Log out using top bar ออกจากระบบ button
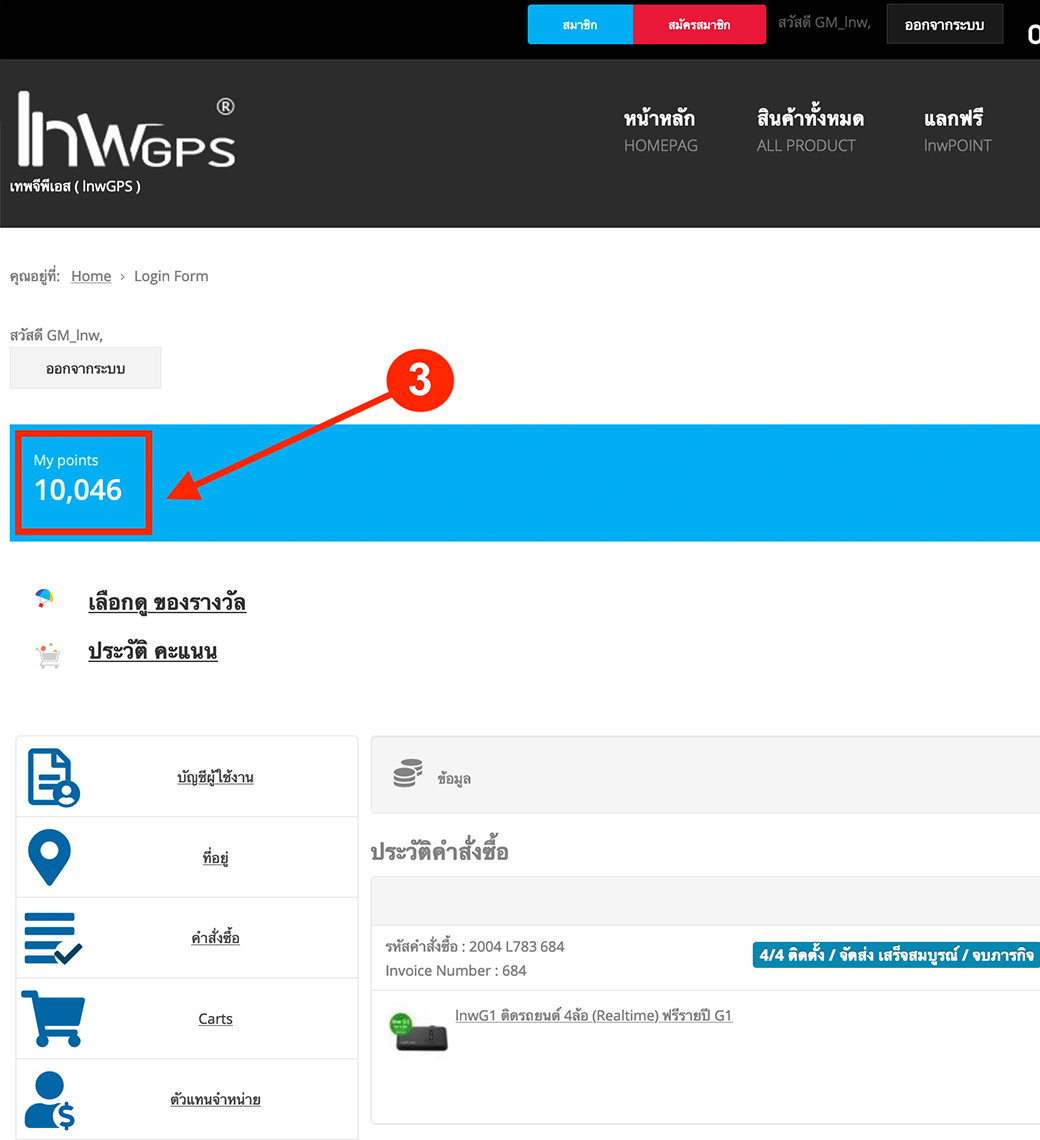 pos(944,25)
